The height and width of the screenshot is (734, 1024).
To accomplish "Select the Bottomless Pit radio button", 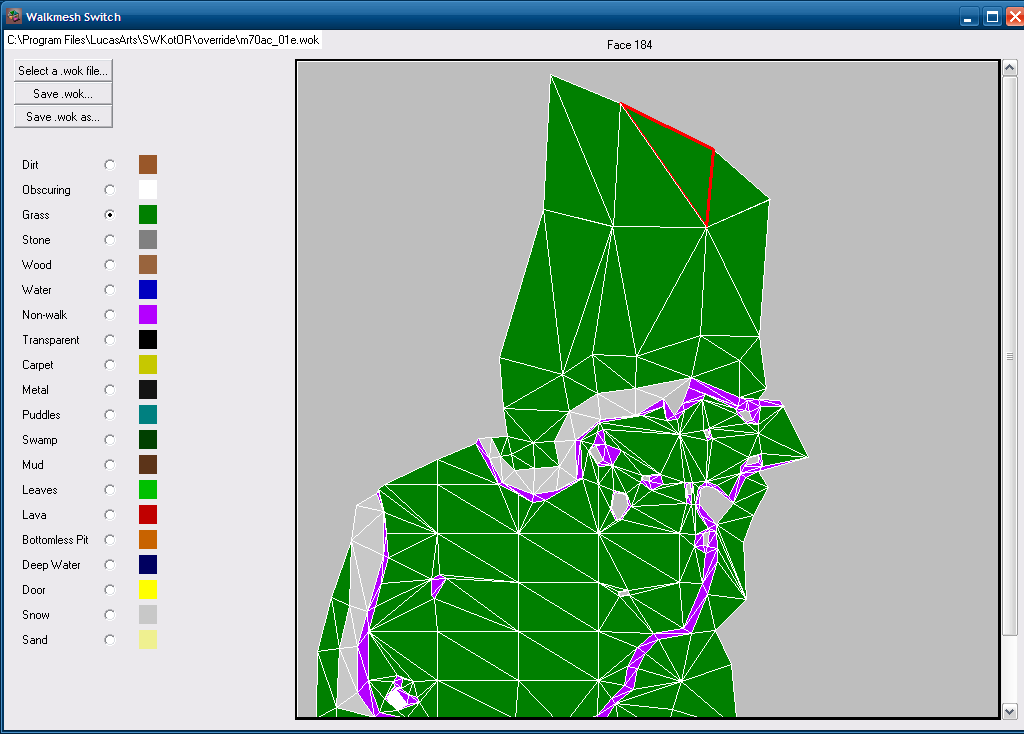I will 110,540.
